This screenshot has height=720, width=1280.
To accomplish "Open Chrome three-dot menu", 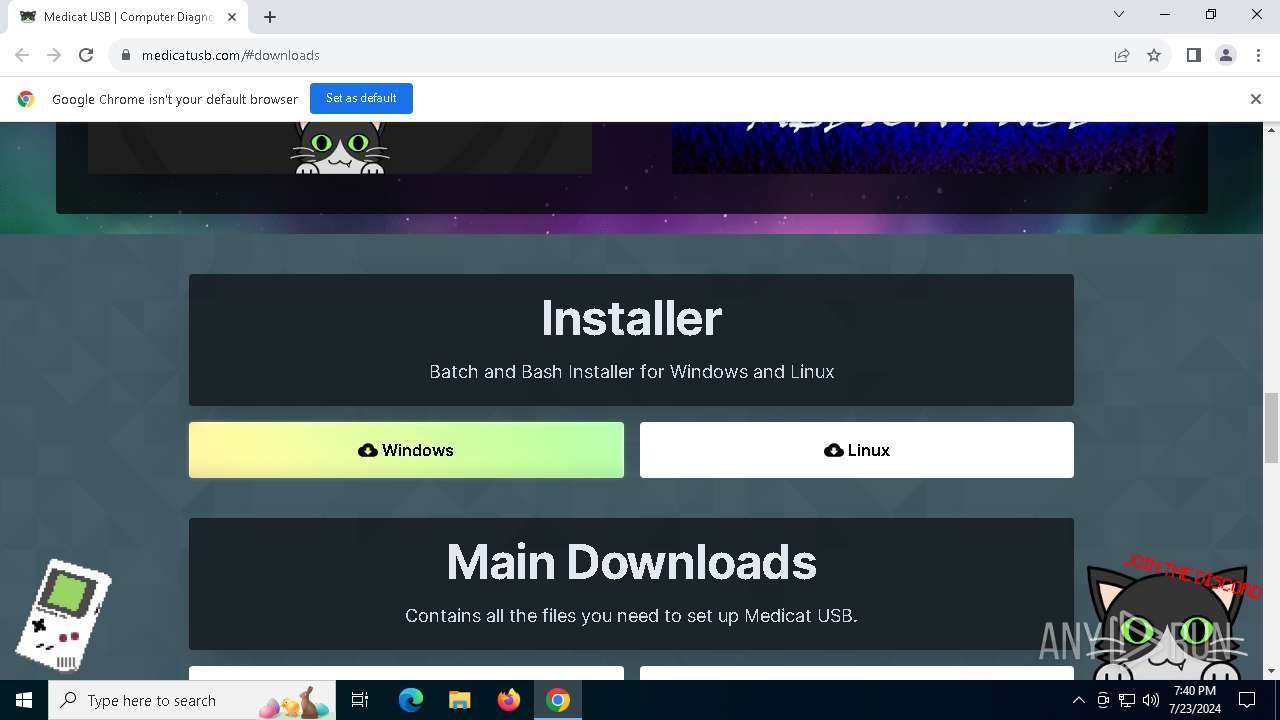I will coord(1258,55).
